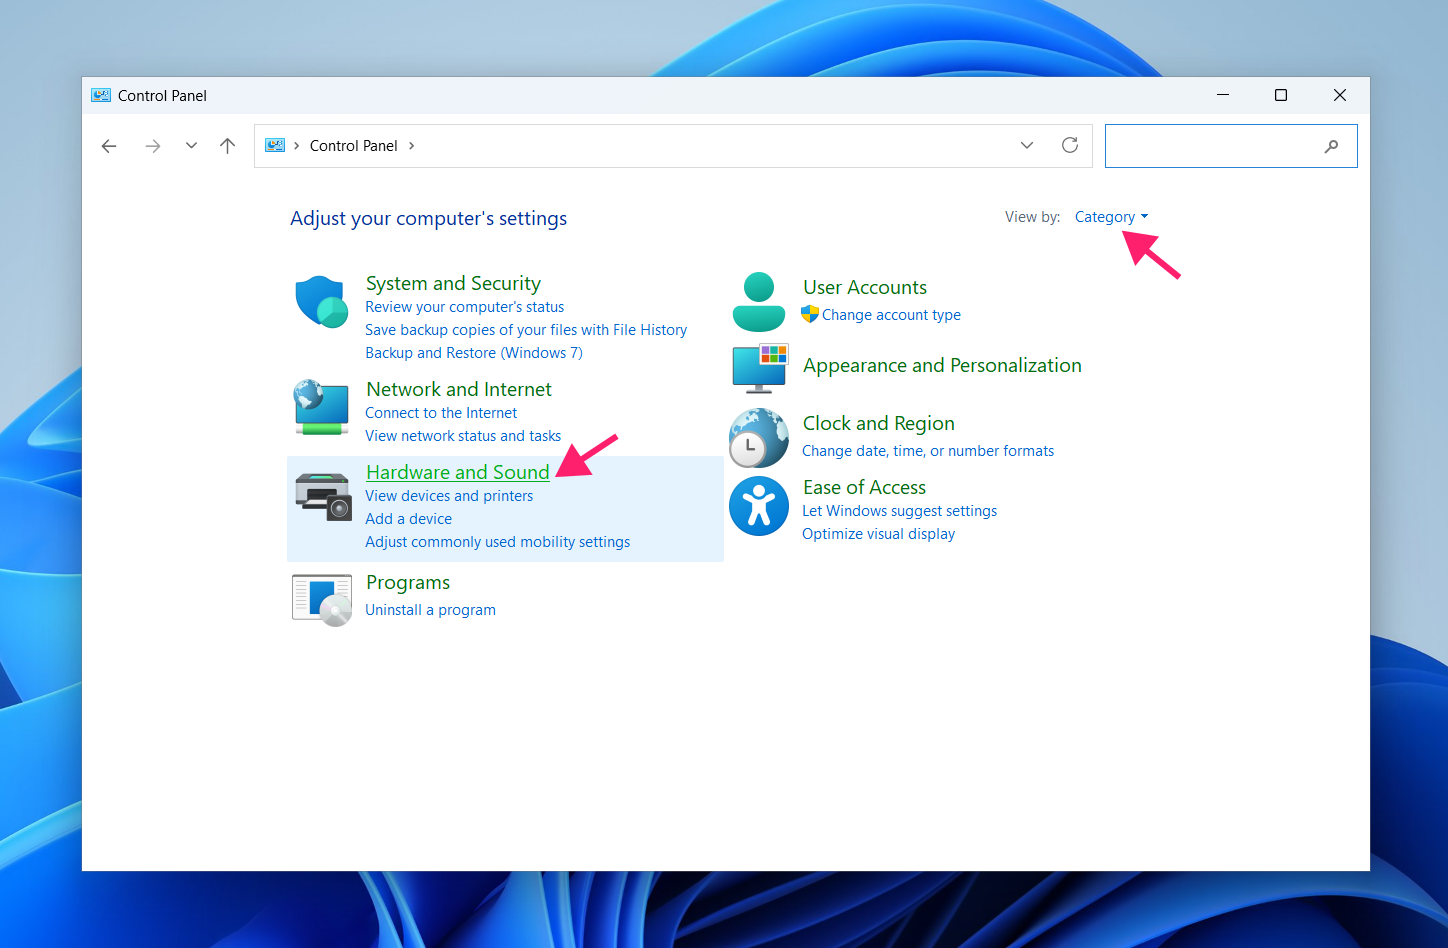The width and height of the screenshot is (1448, 948).
Task: Select Uninstall a program link
Action: click(430, 610)
